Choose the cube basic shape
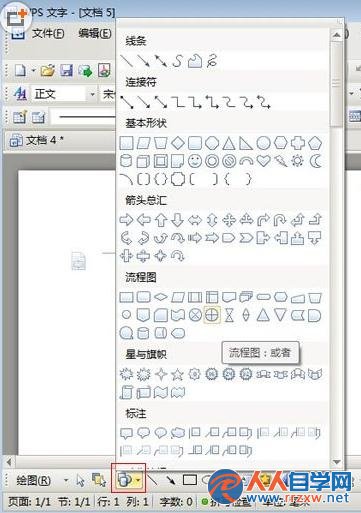 click(x=143, y=161)
